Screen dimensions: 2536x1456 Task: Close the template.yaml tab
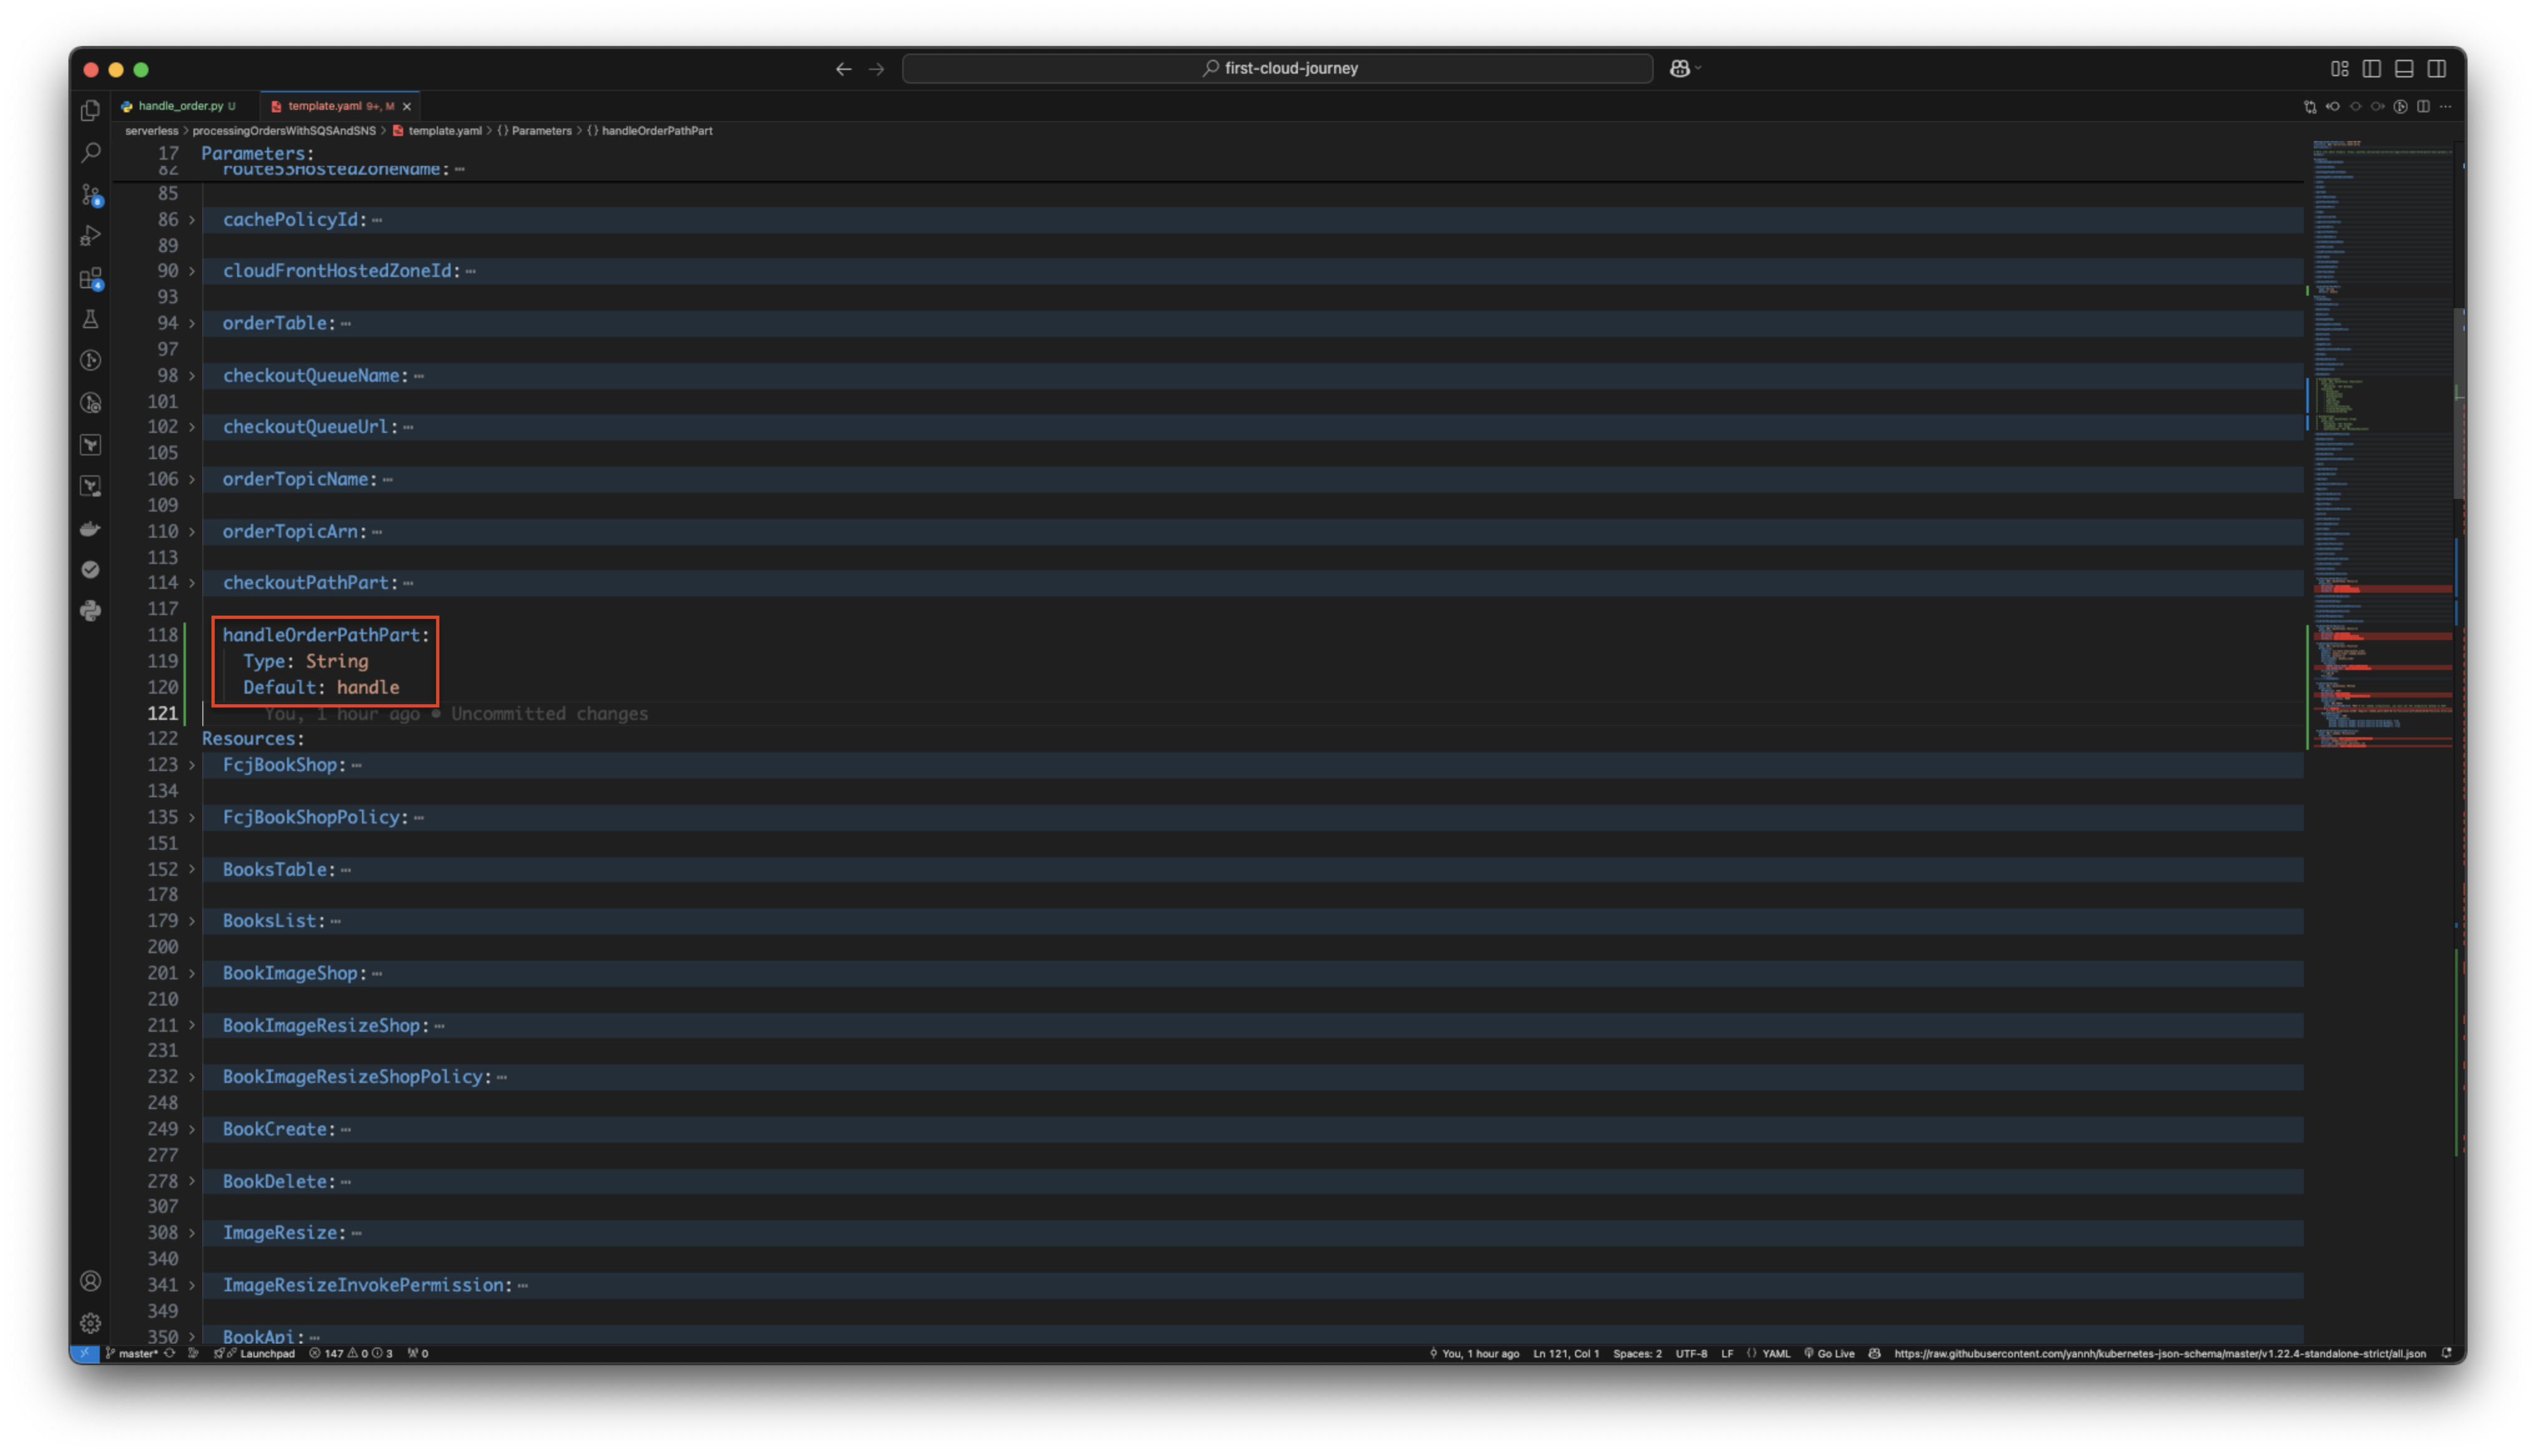[406, 106]
